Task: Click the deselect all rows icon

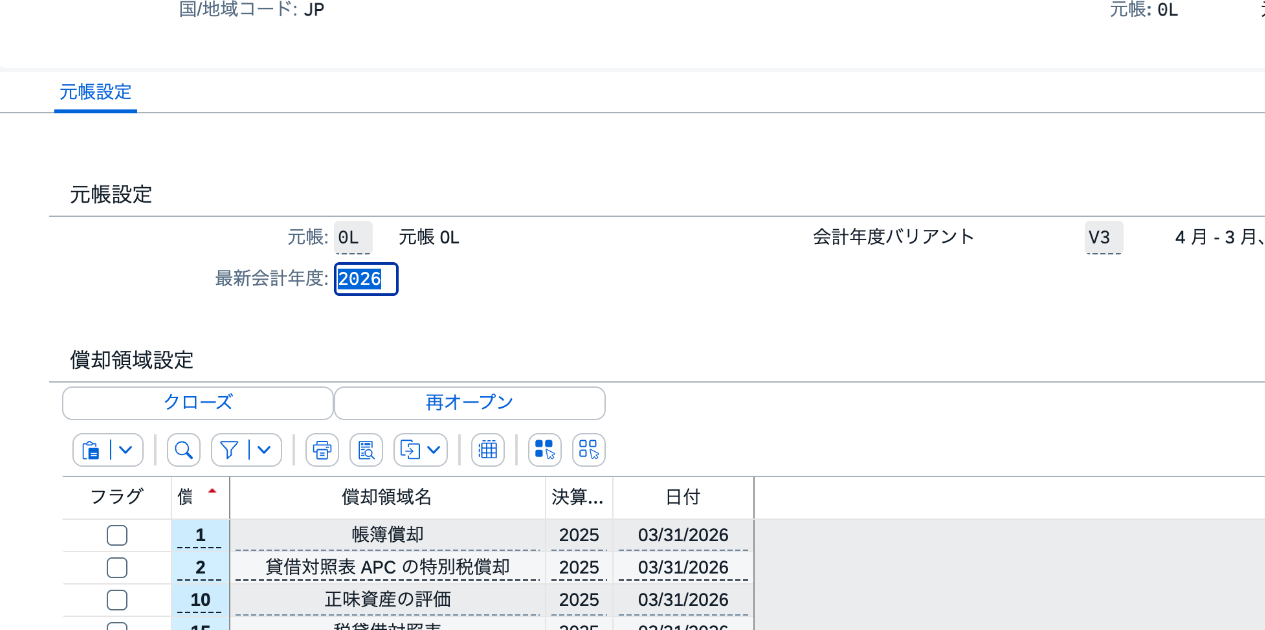Action: coord(589,450)
